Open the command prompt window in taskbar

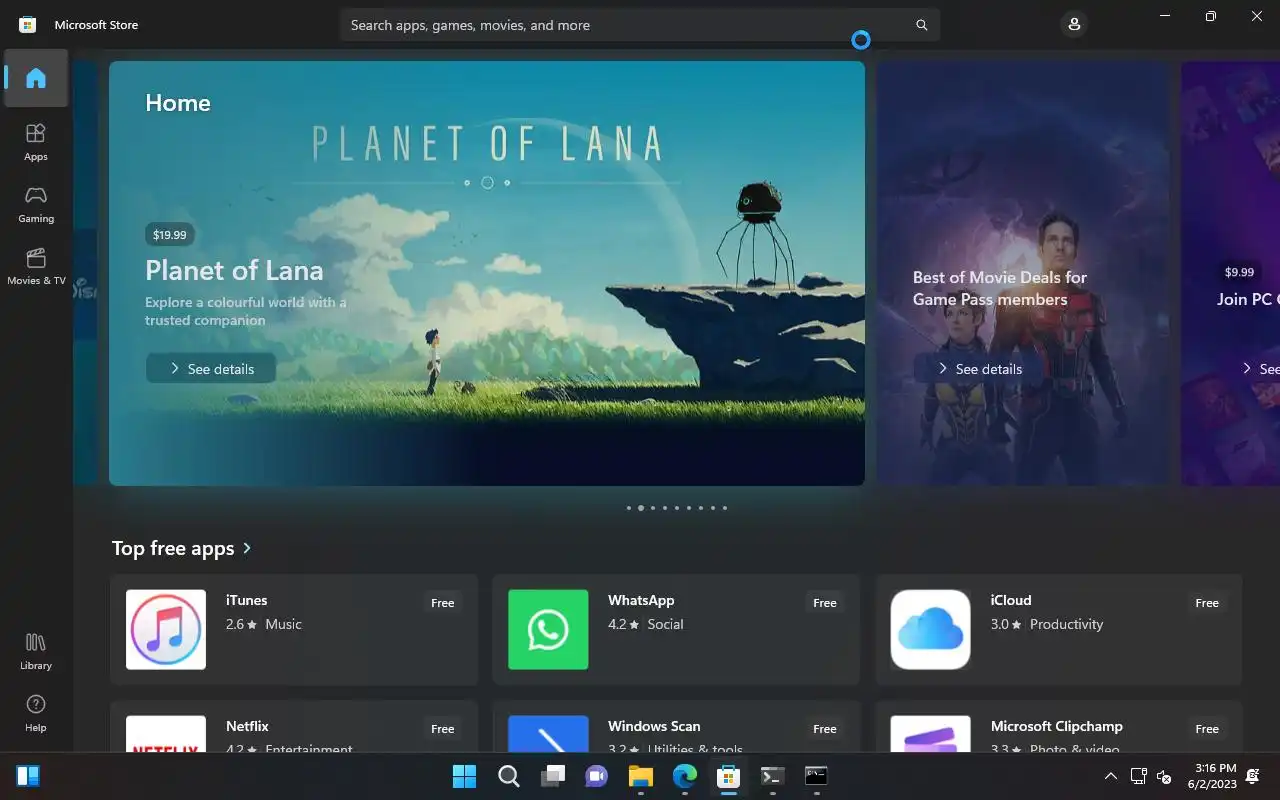point(817,776)
